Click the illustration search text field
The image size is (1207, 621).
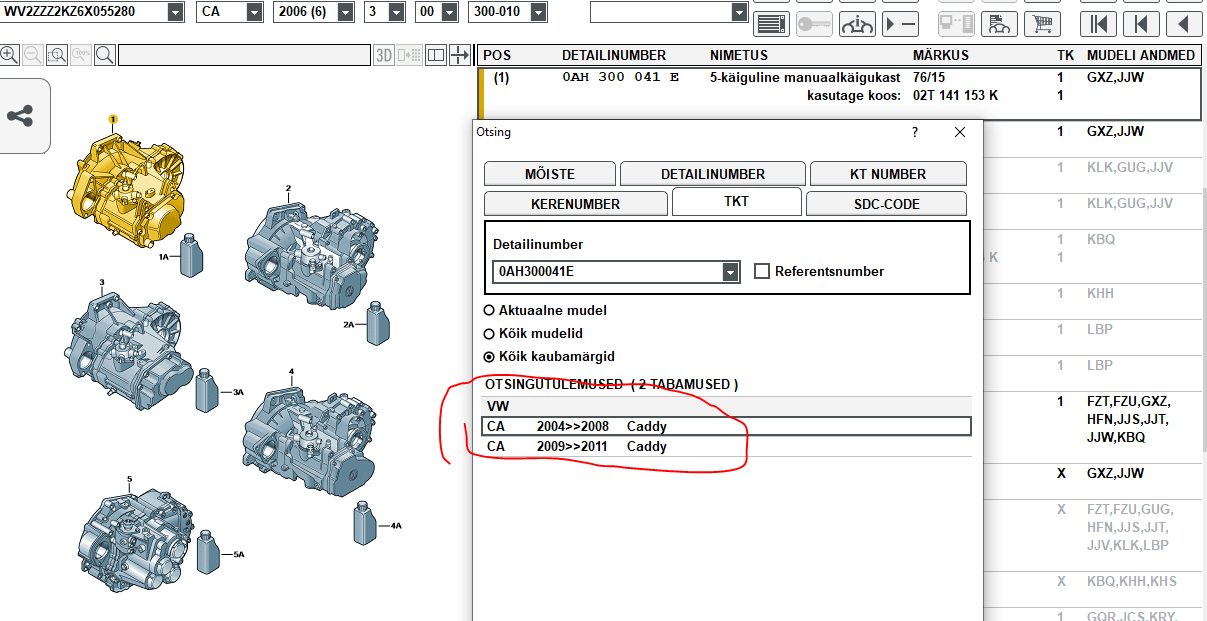click(244, 55)
